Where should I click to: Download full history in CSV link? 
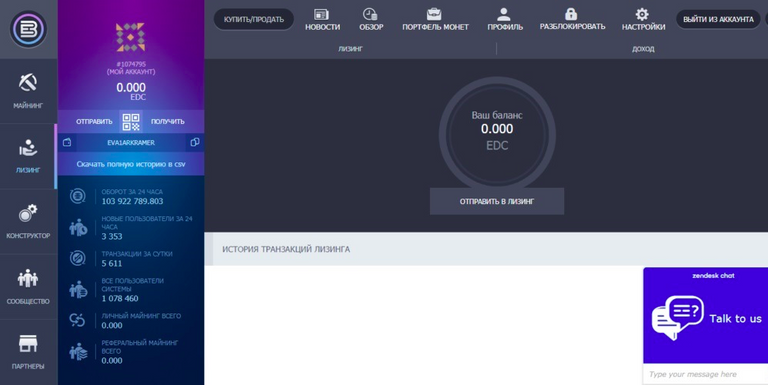[x=131, y=164]
